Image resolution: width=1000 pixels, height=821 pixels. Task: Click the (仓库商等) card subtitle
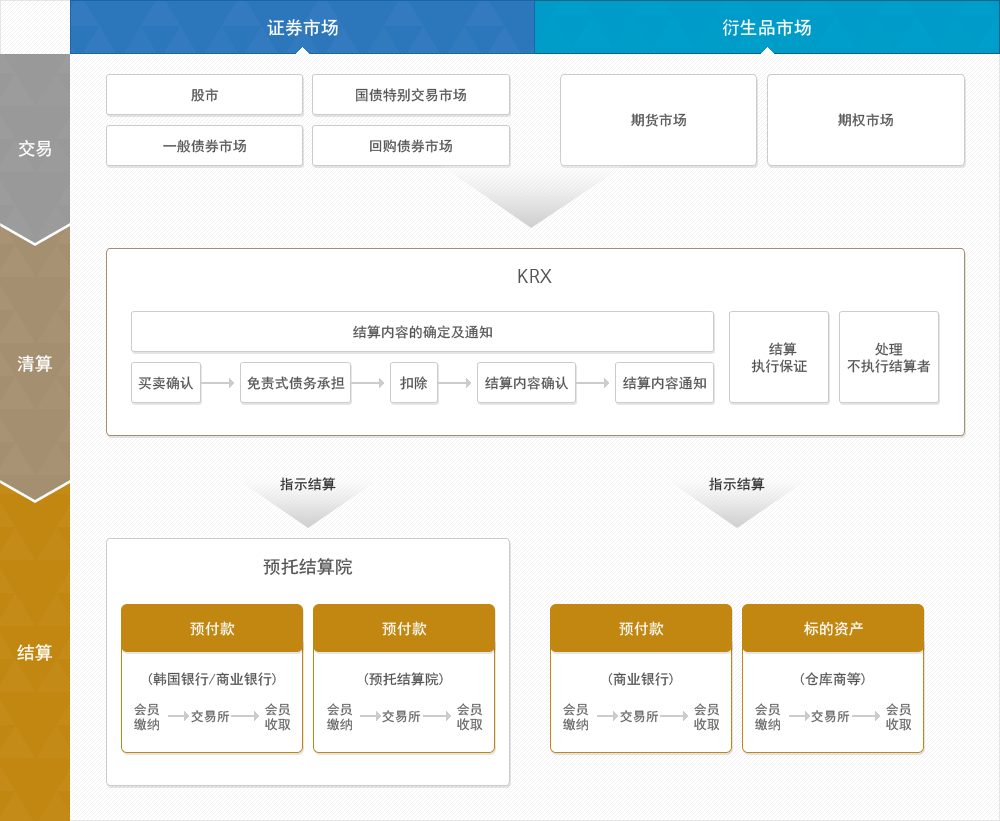tap(833, 679)
